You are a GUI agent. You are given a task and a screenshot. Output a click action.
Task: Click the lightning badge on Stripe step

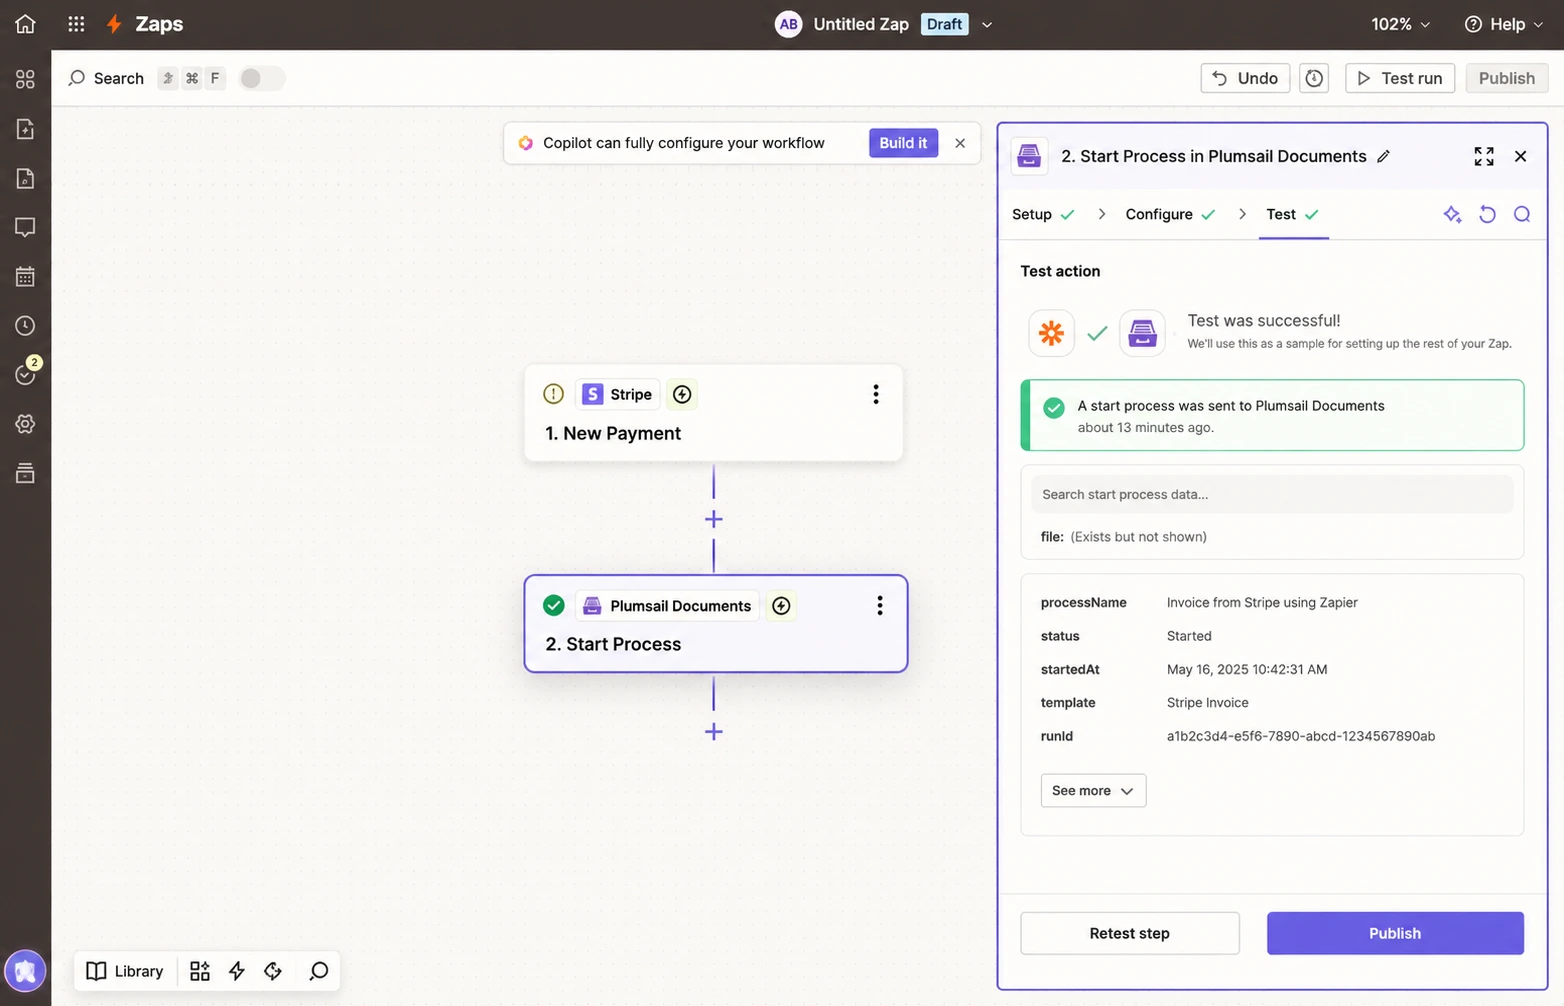(682, 394)
